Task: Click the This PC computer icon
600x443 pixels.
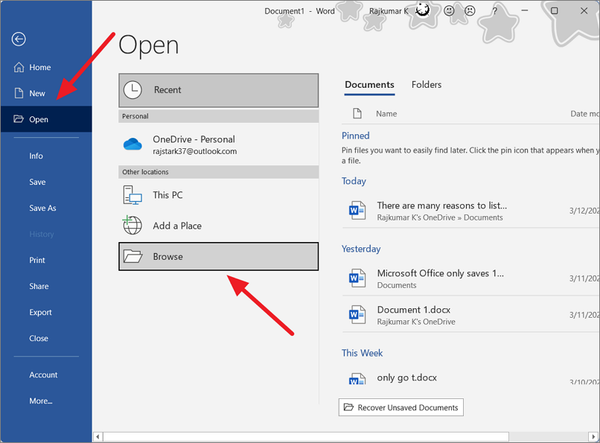Action: click(x=132, y=195)
